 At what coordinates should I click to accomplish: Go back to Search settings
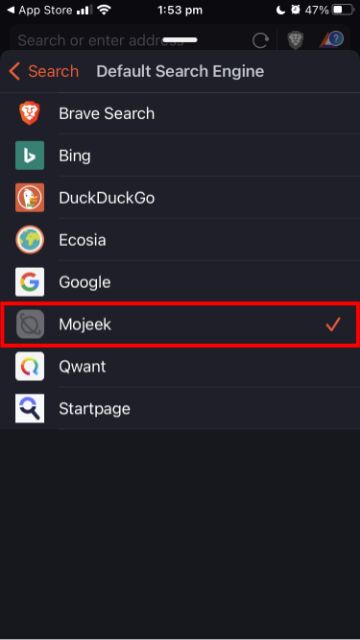(43, 71)
